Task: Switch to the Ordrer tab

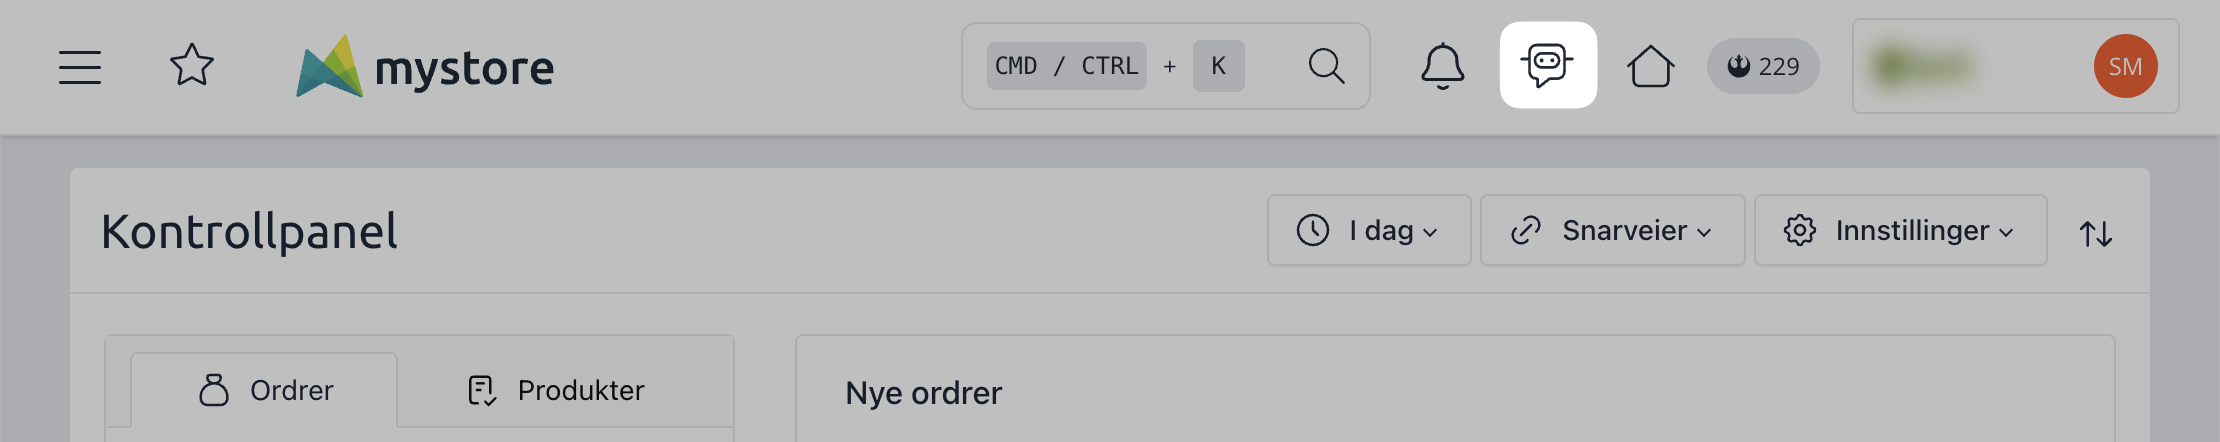Action: pos(265,390)
